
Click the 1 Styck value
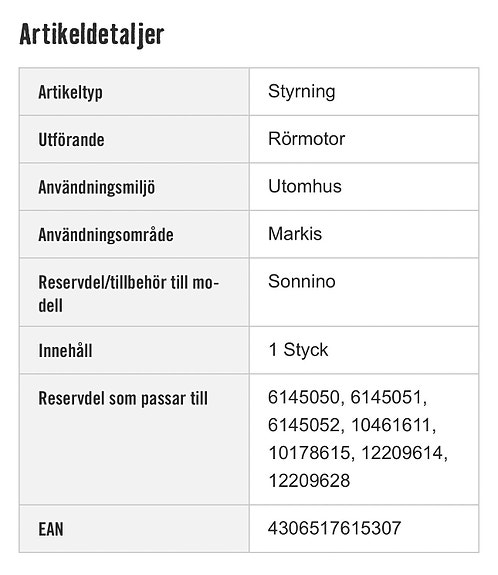298,350
